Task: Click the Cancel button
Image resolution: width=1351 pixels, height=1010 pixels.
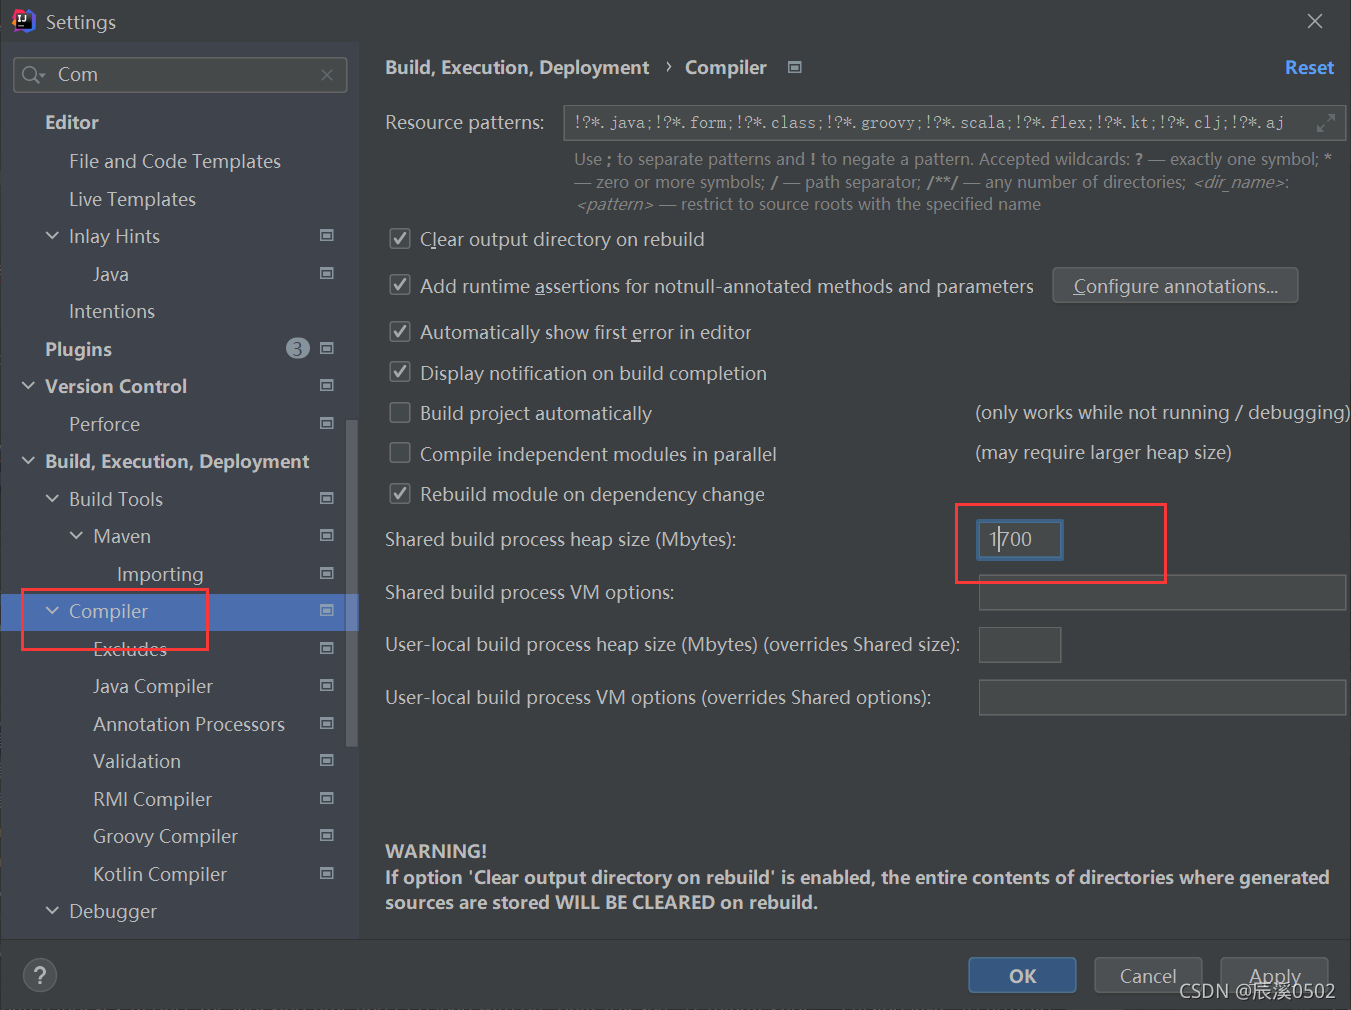Action: [x=1148, y=975]
